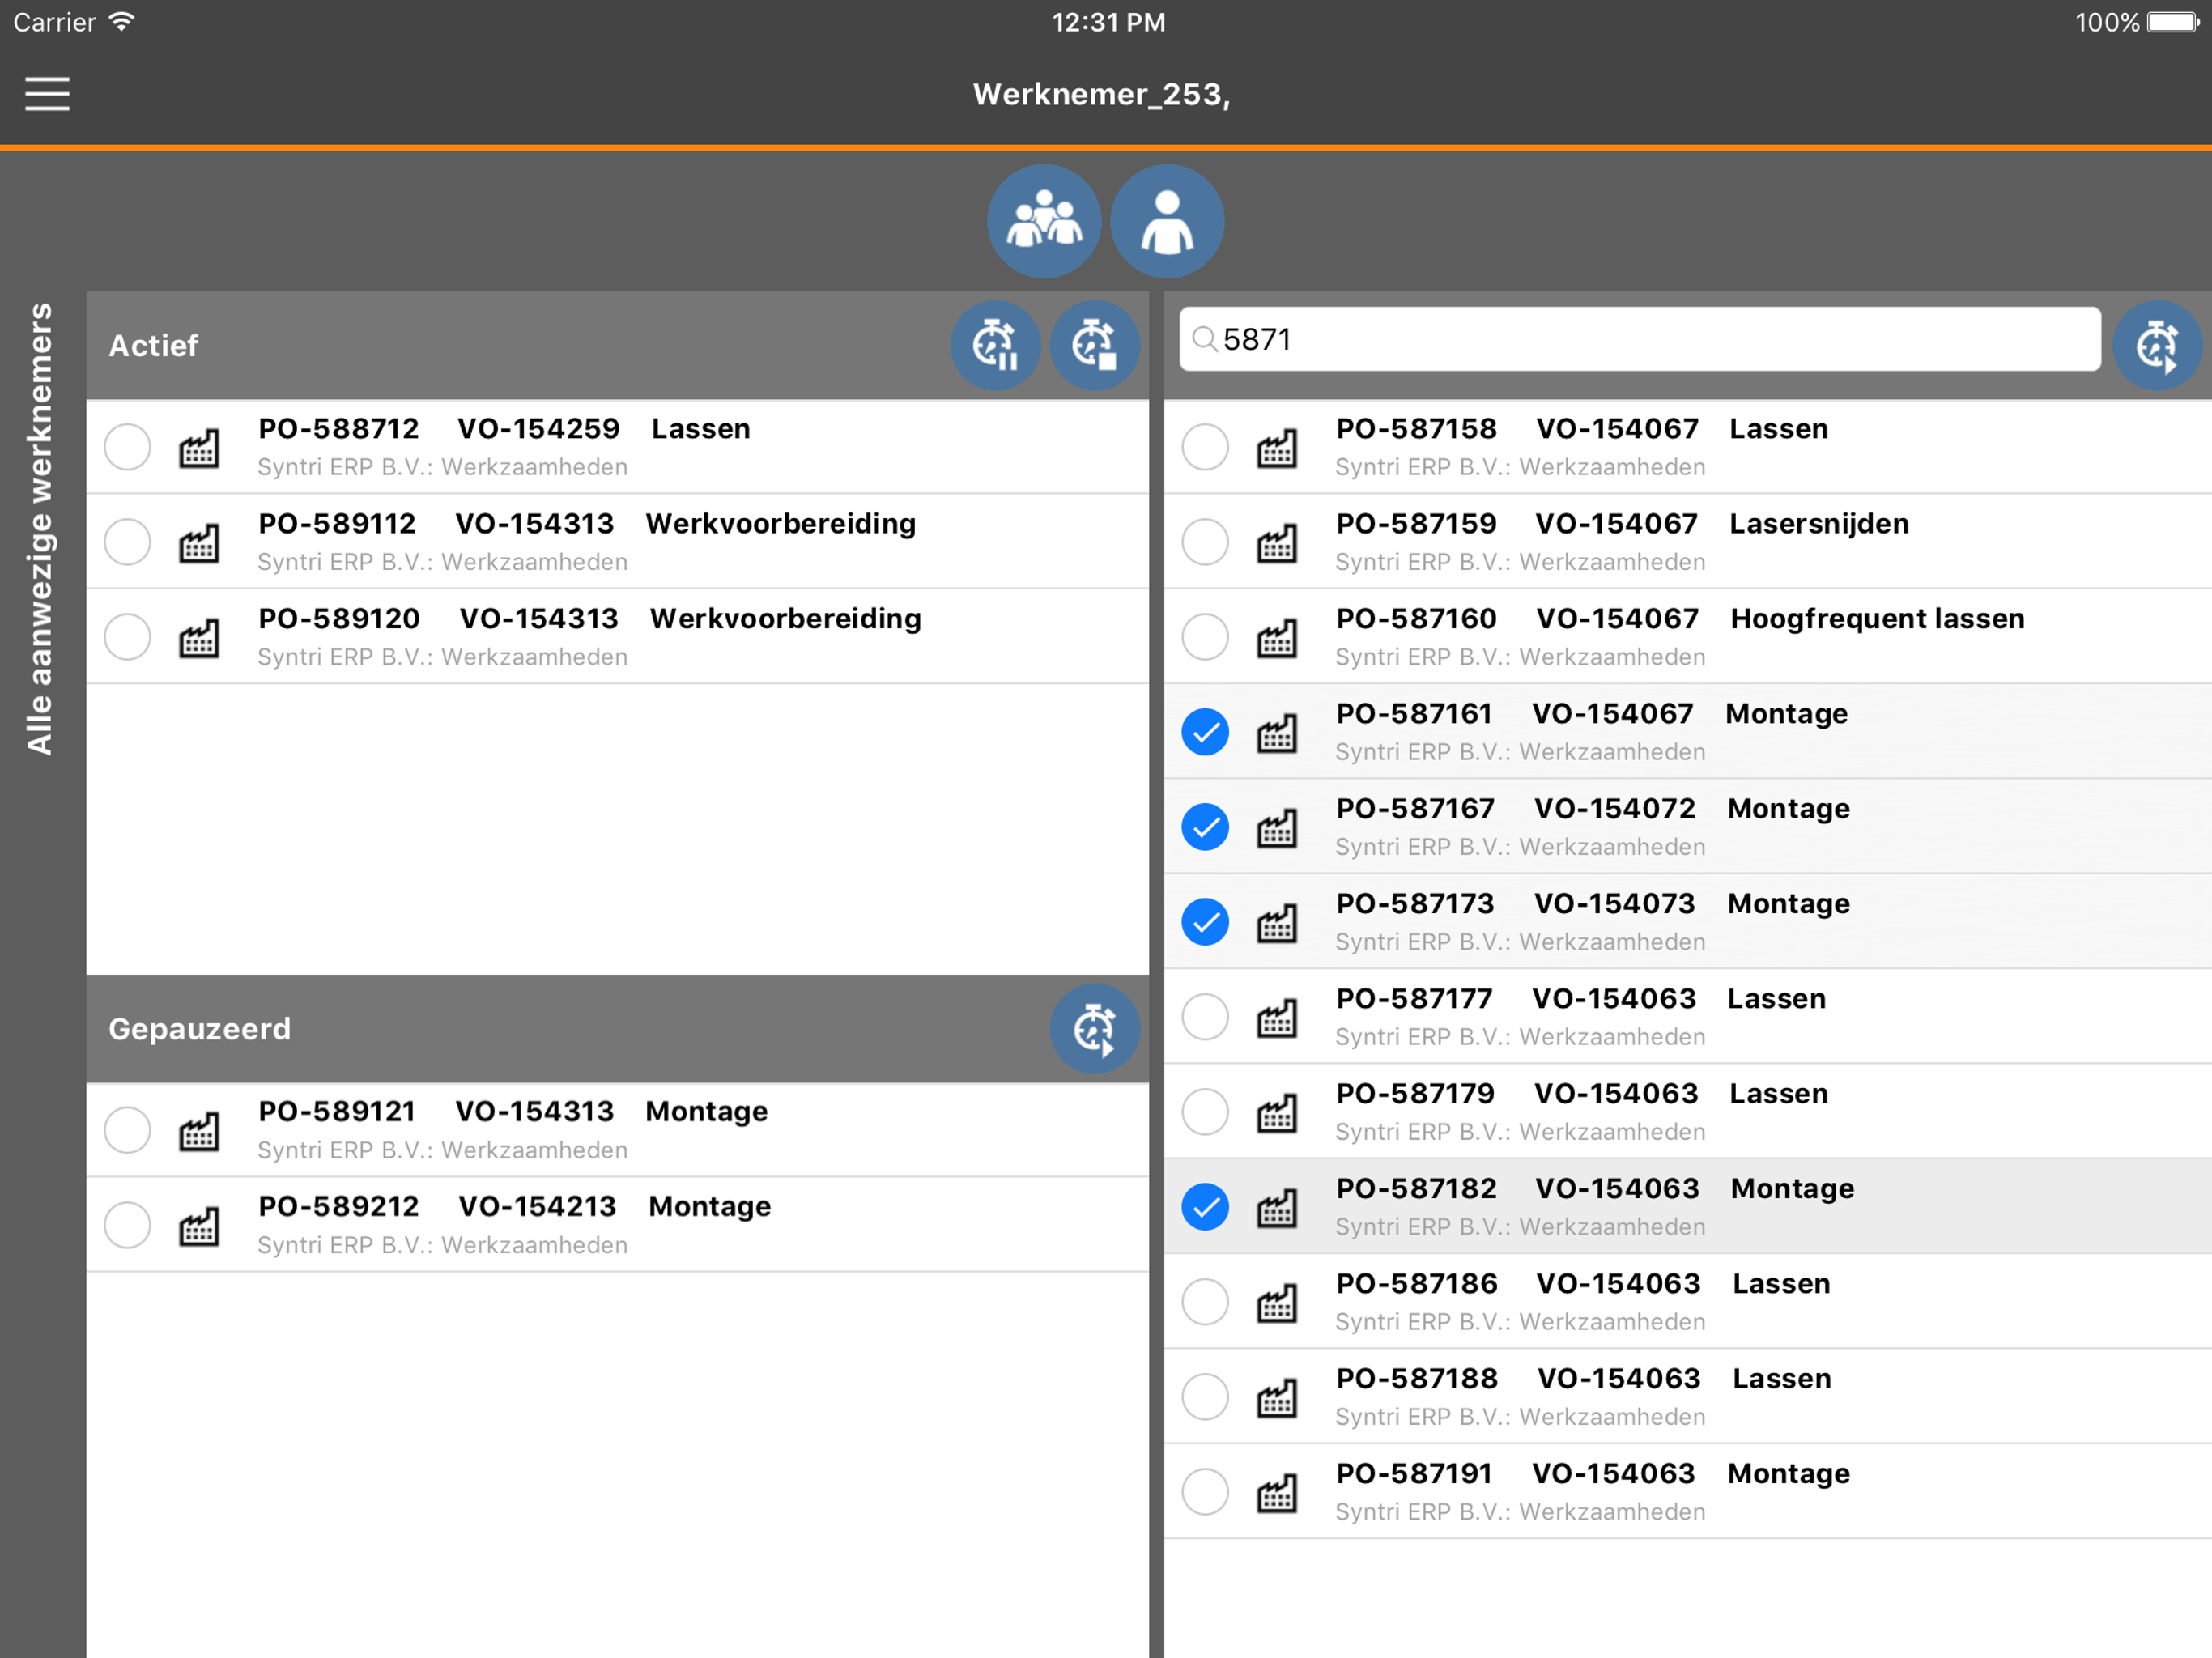Check PO-587188 Lassen
The image size is (2212, 1658).
(1205, 1397)
